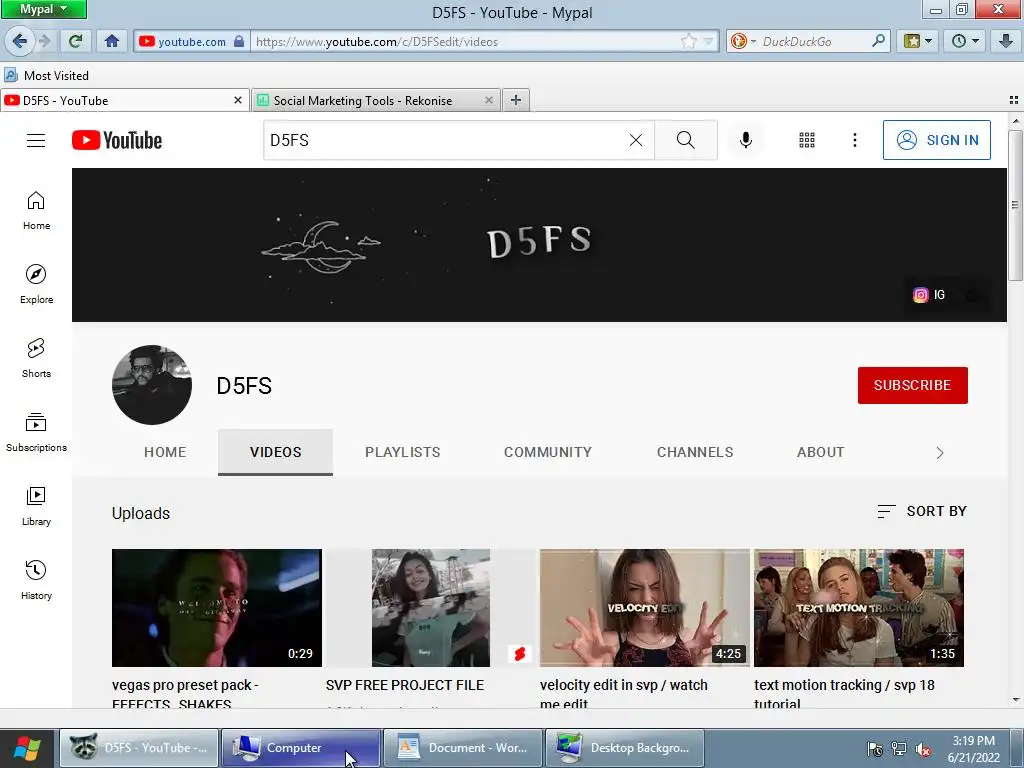The height and width of the screenshot is (768, 1024).
Task: Open text motion tracking tutorial title
Action: click(844, 694)
